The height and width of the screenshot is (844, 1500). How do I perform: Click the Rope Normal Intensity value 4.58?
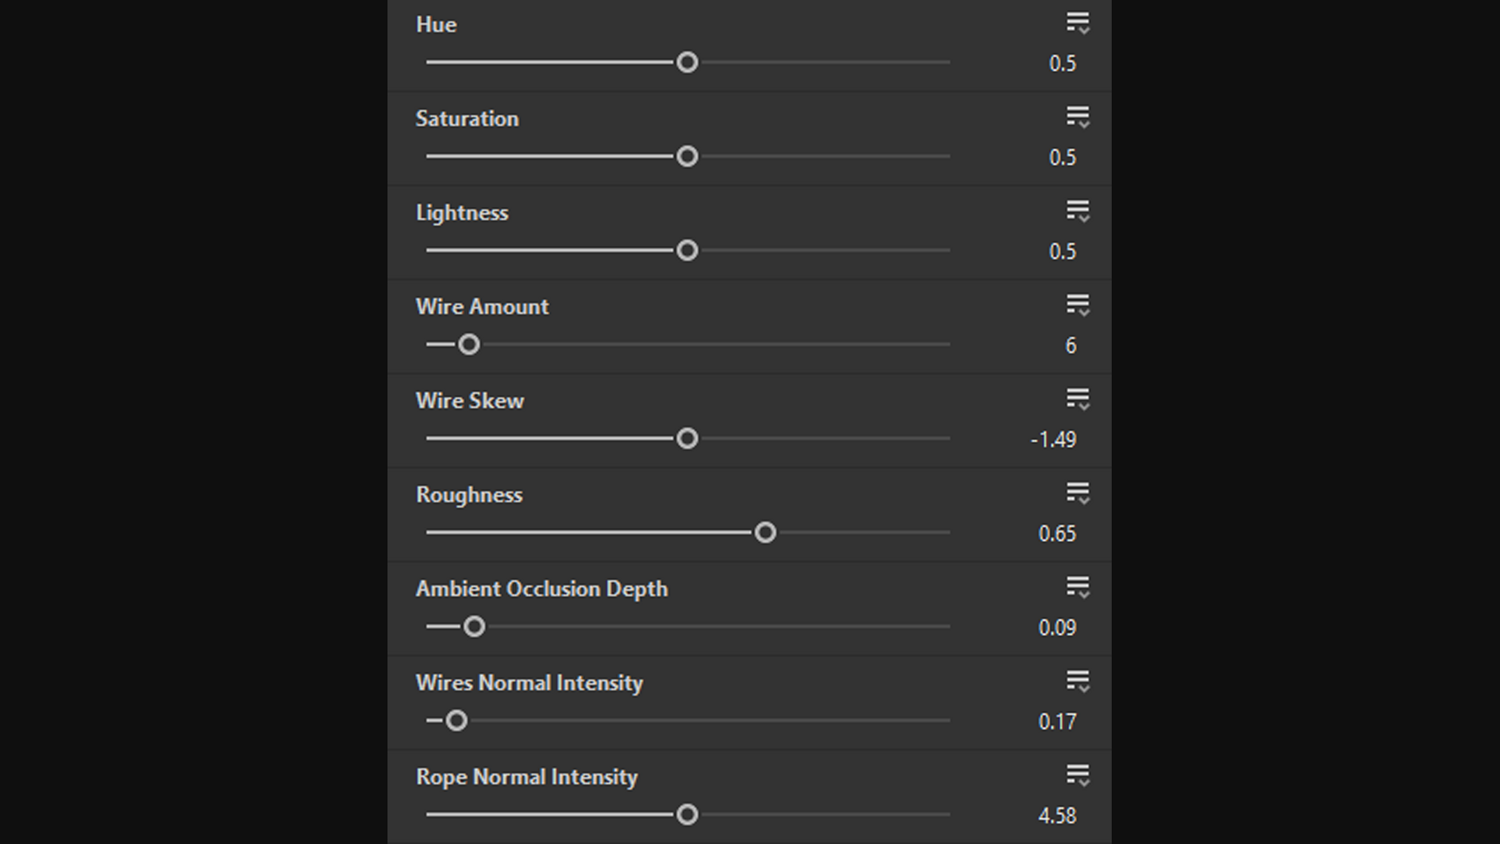coord(1057,816)
